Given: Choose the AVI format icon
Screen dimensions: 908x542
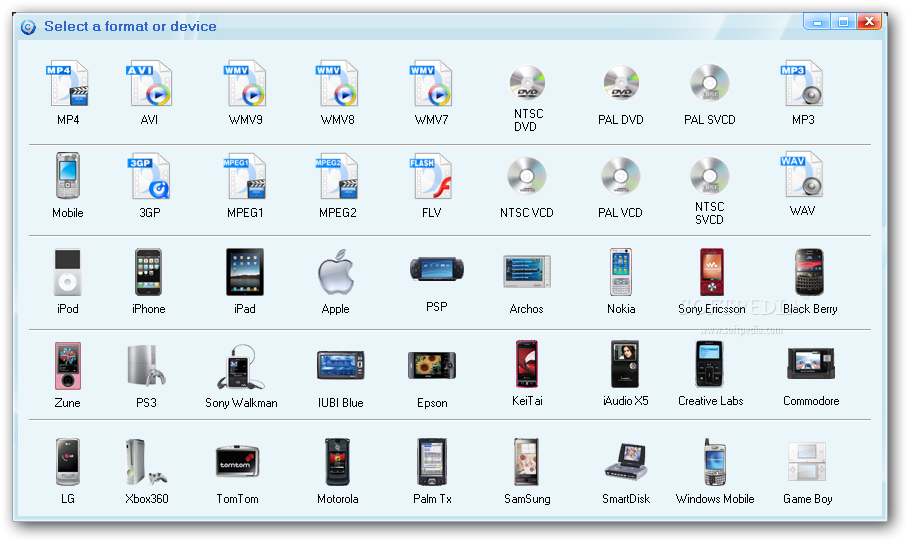Looking at the screenshot, I should click(149, 84).
